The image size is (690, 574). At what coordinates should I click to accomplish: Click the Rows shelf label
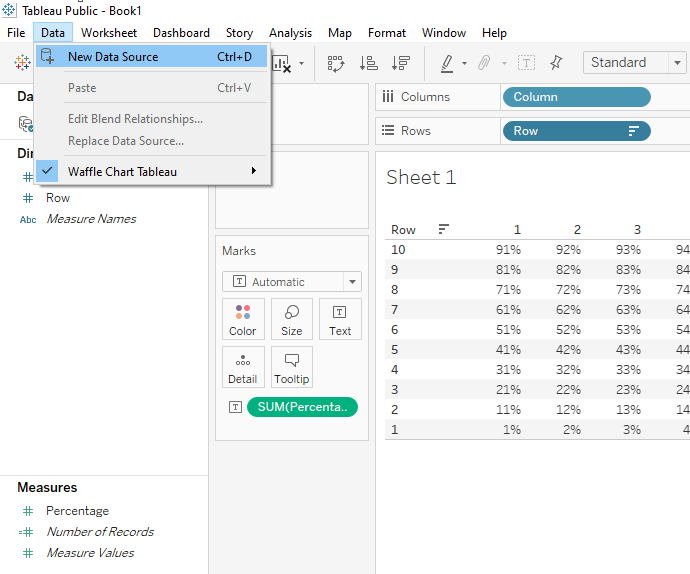coord(415,131)
